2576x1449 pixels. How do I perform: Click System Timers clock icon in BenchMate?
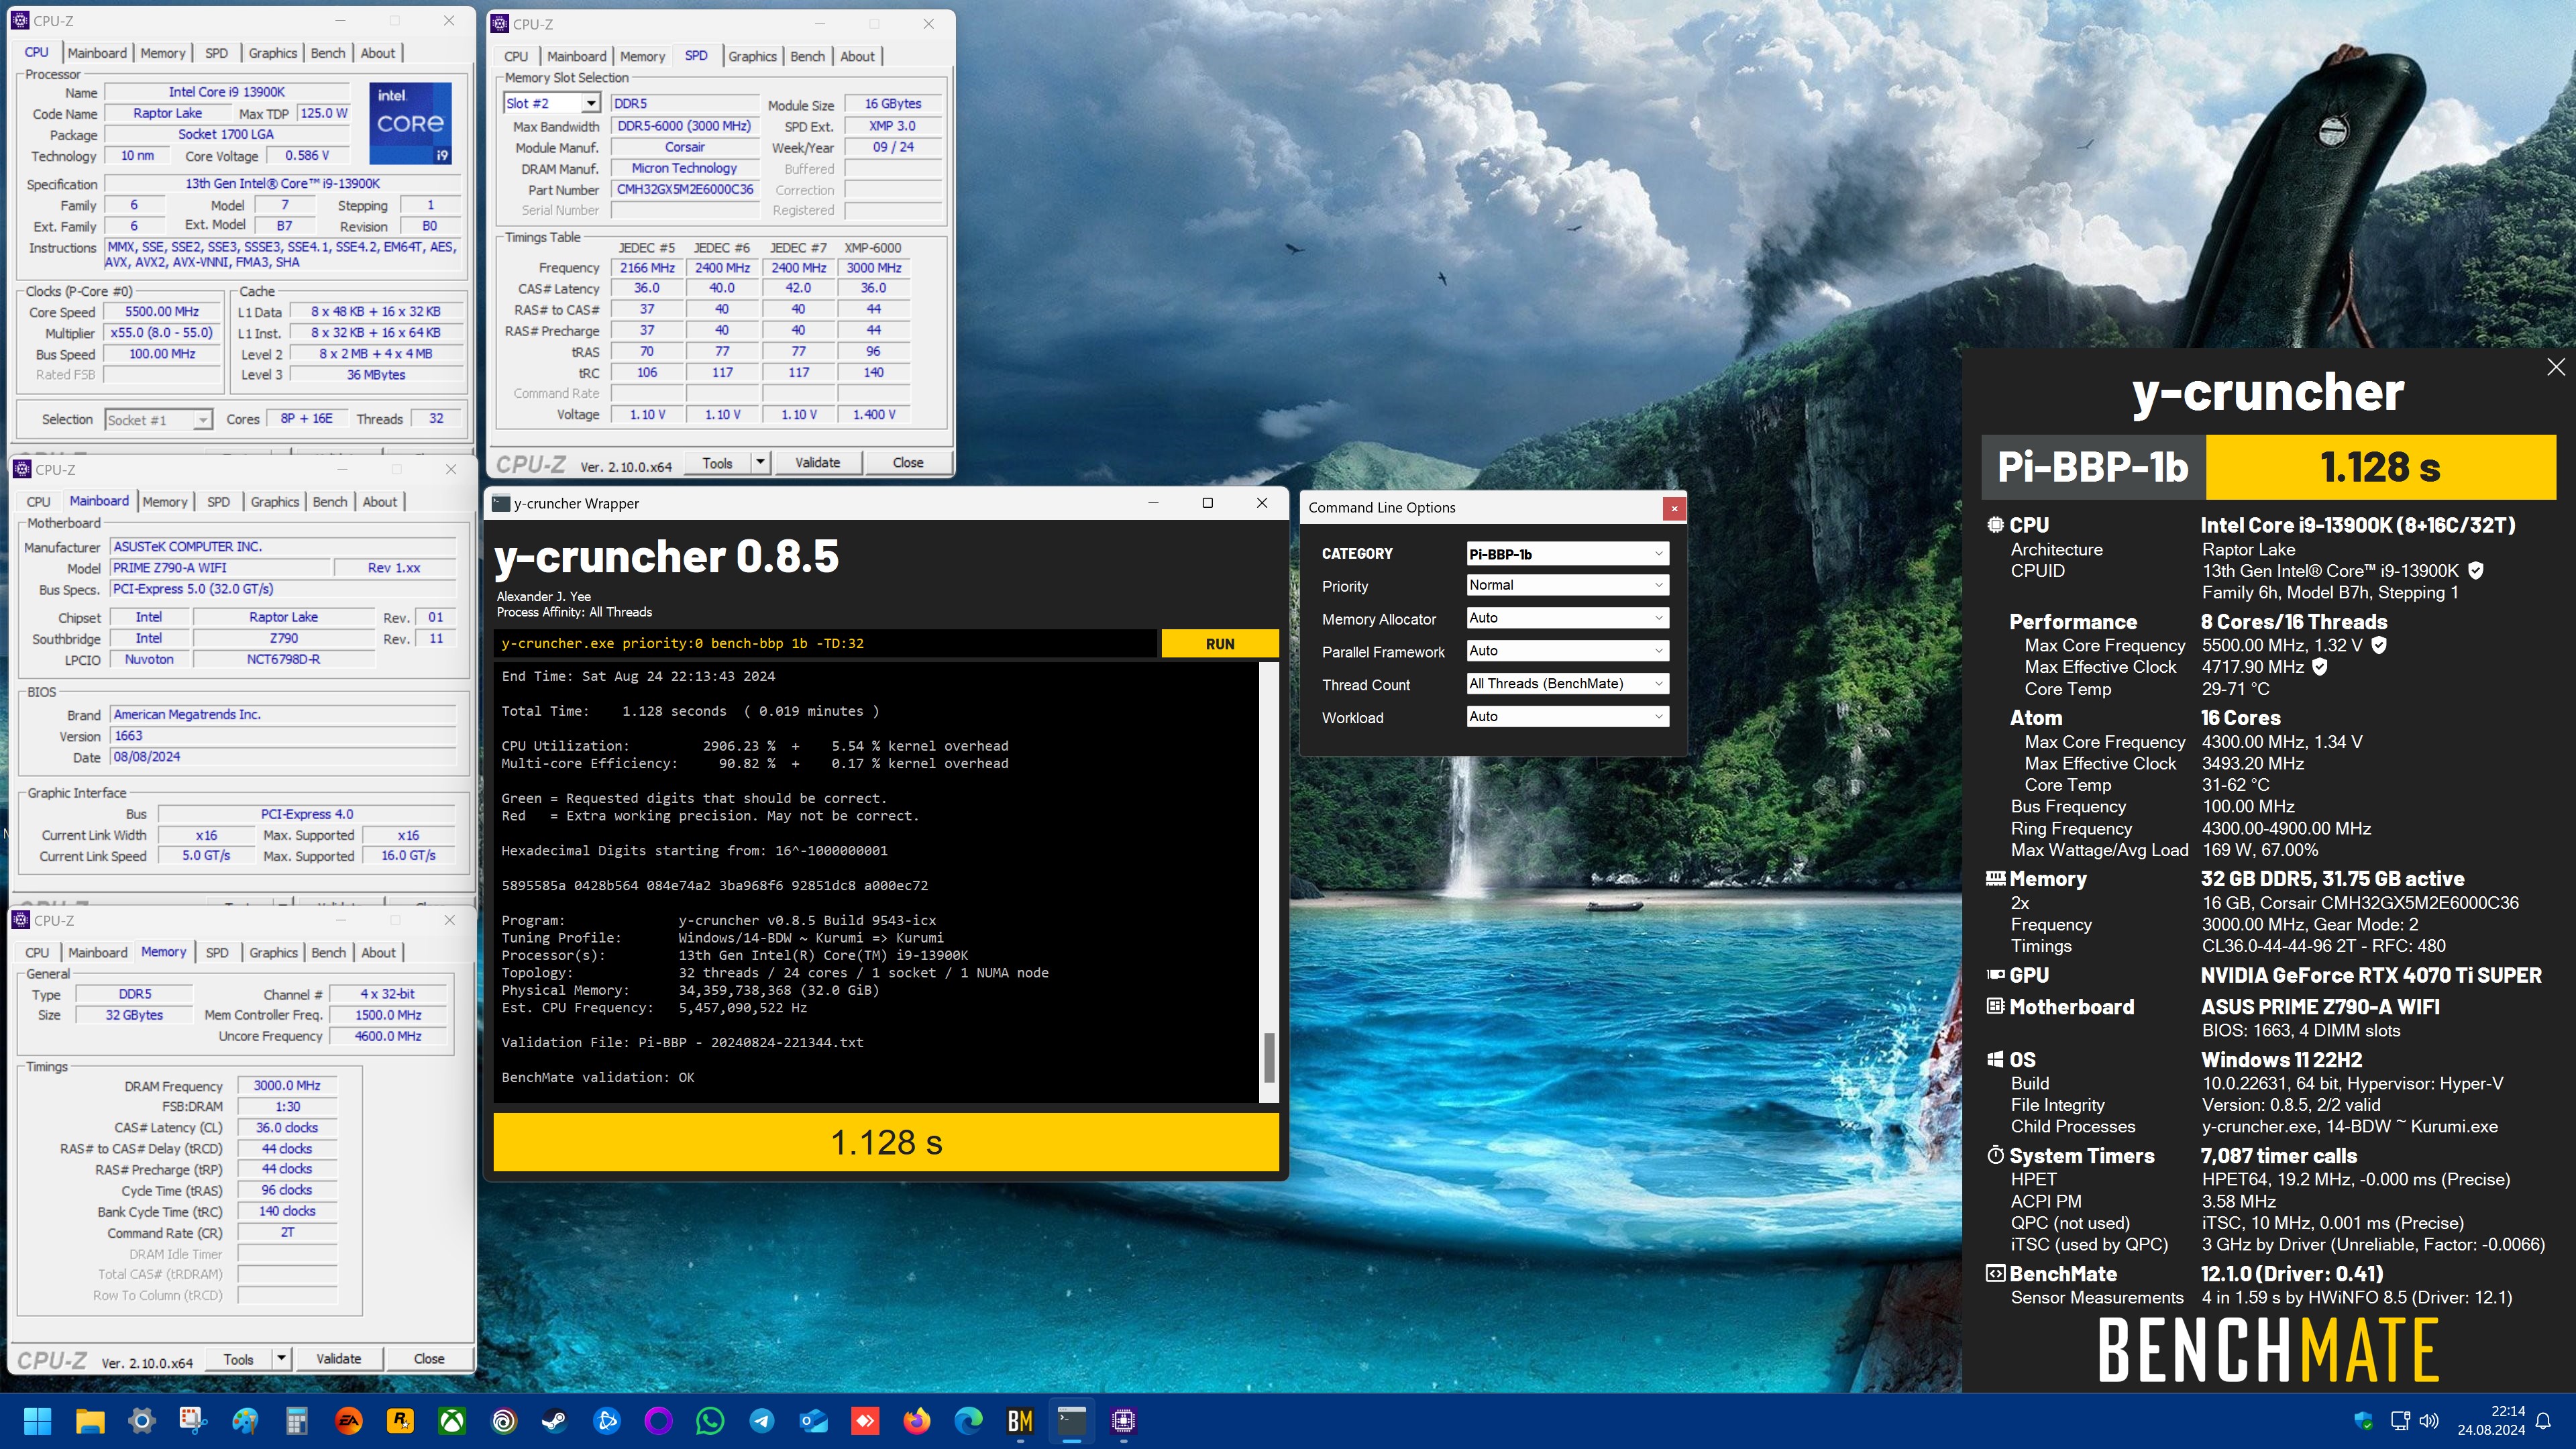tap(1995, 1155)
